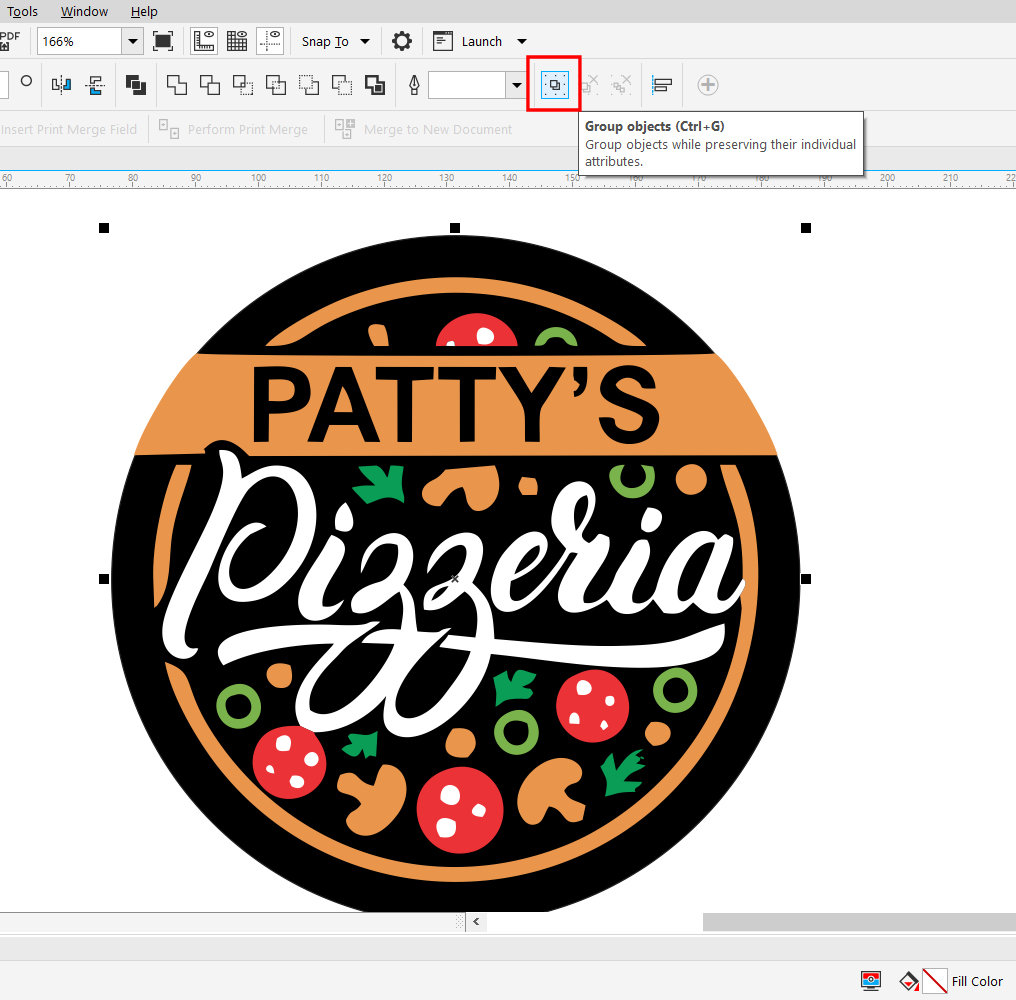Open the zoom level dropdown
1016x1000 pixels.
point(132,41)
